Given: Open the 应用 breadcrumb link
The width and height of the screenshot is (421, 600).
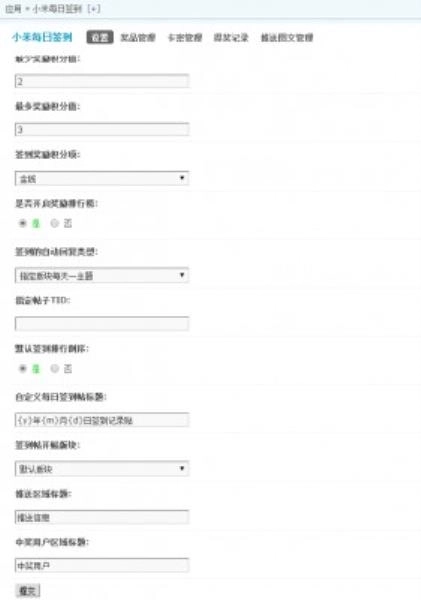Looking at the screenshot, I should pos(13,9).
